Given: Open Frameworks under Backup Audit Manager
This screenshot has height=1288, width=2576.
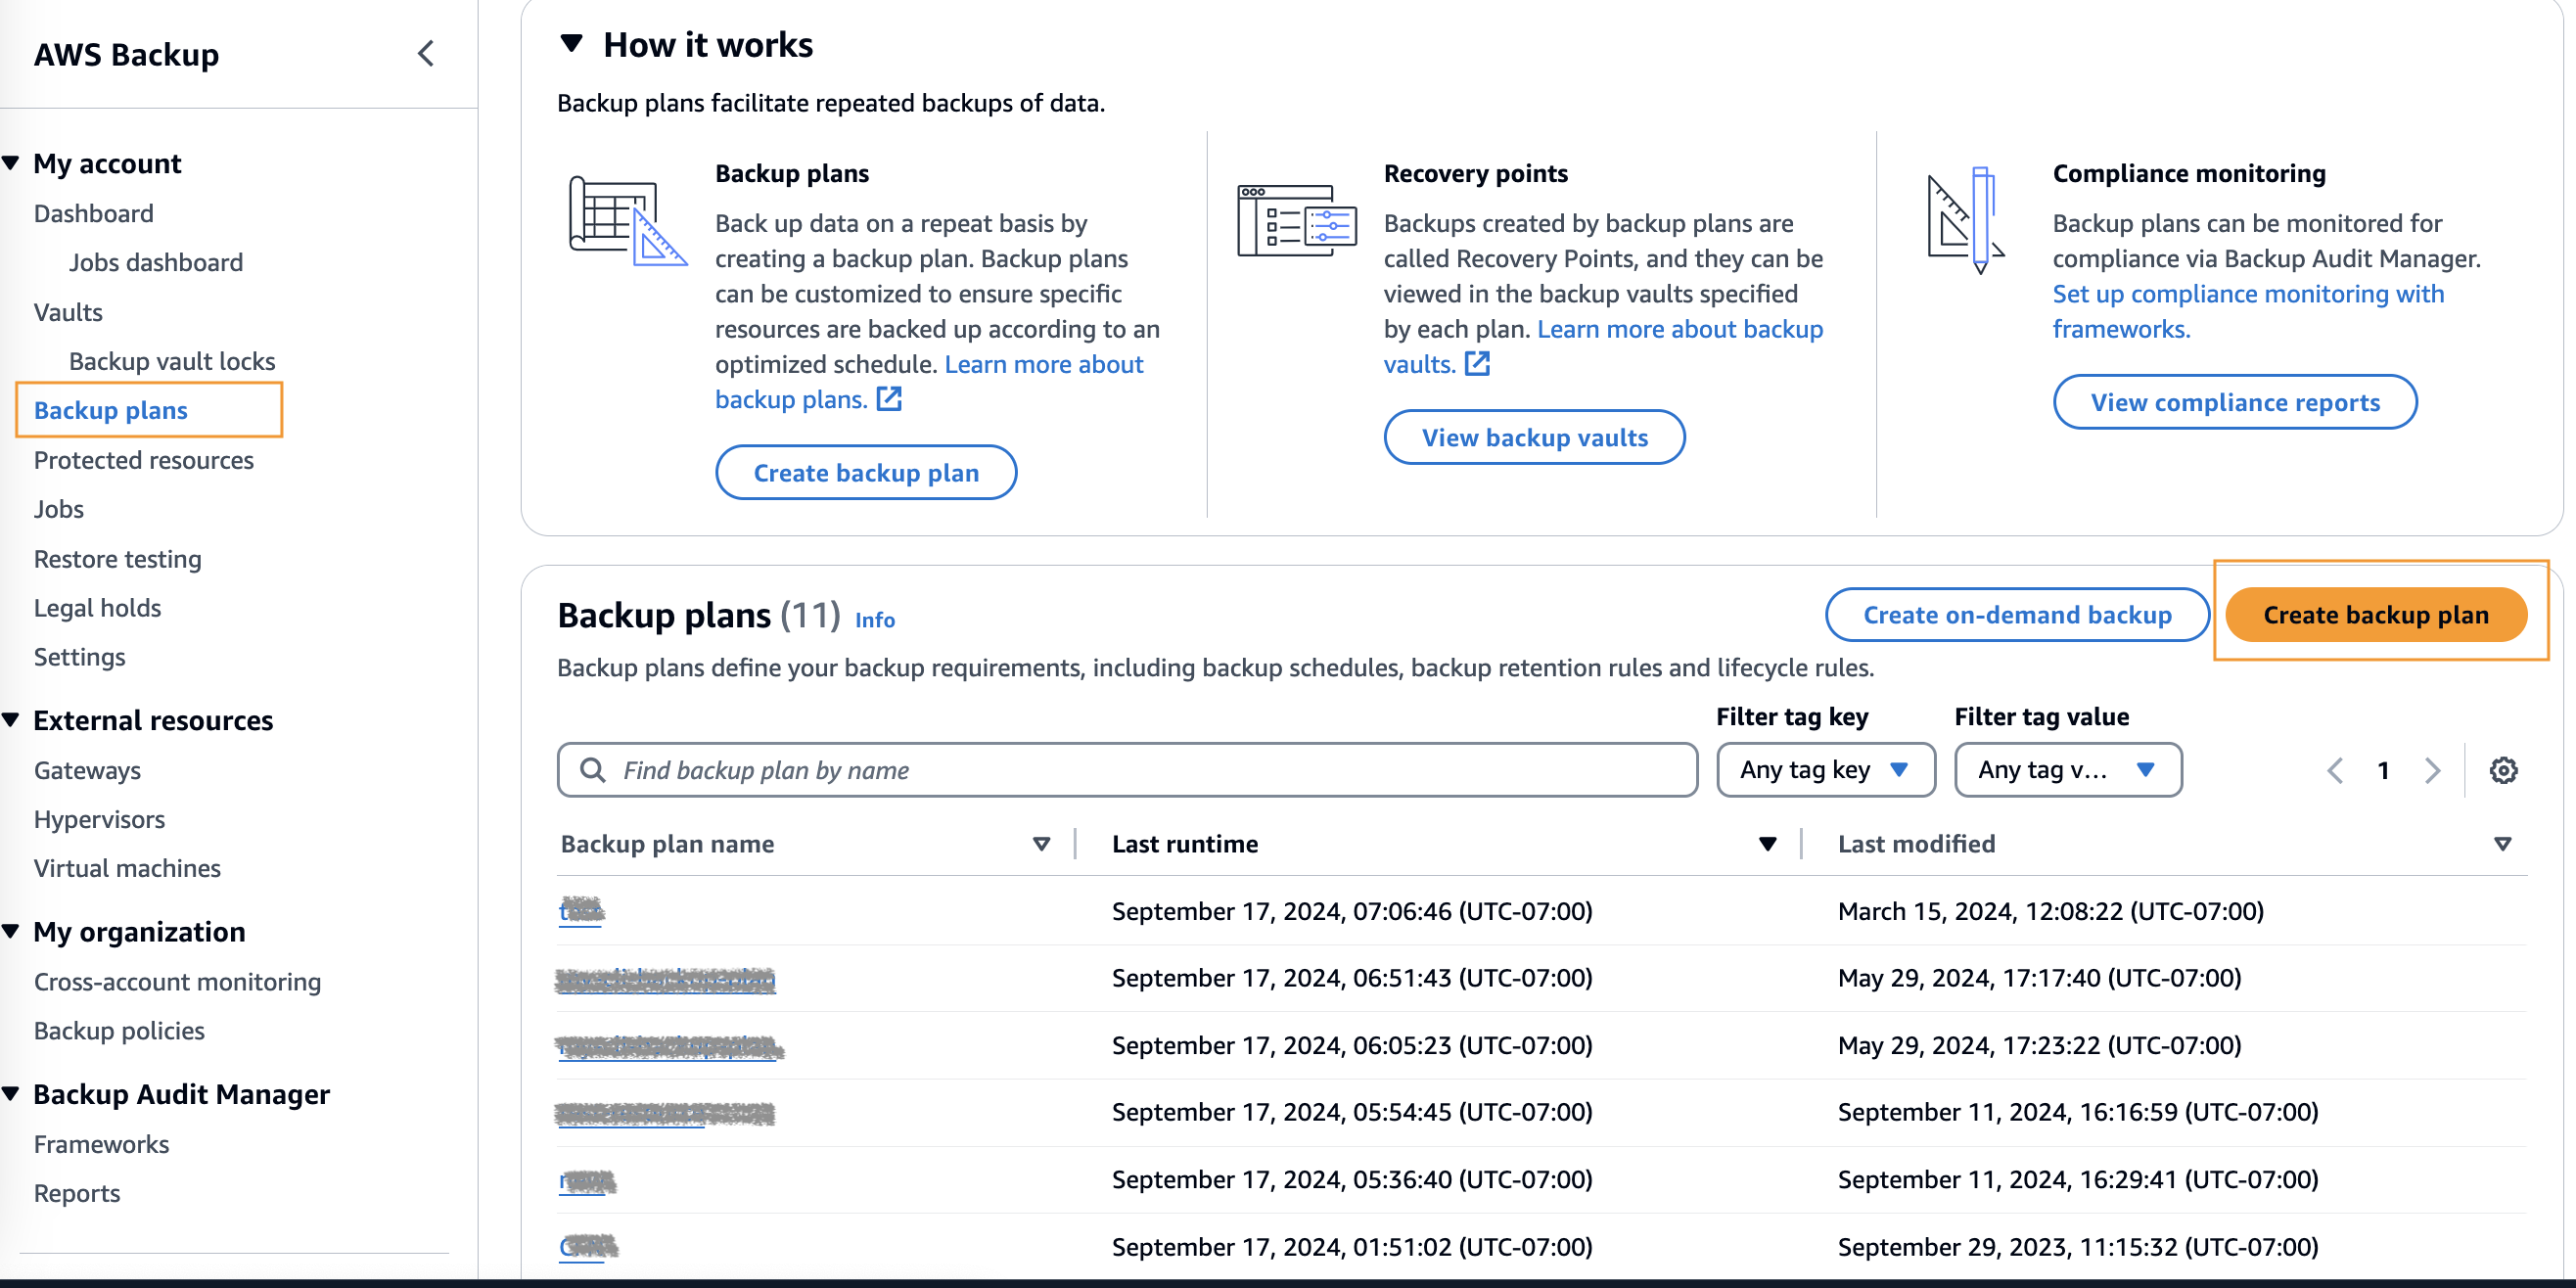Looking at the screenshot, I should pyautogui.click(x=101, y=1144).
